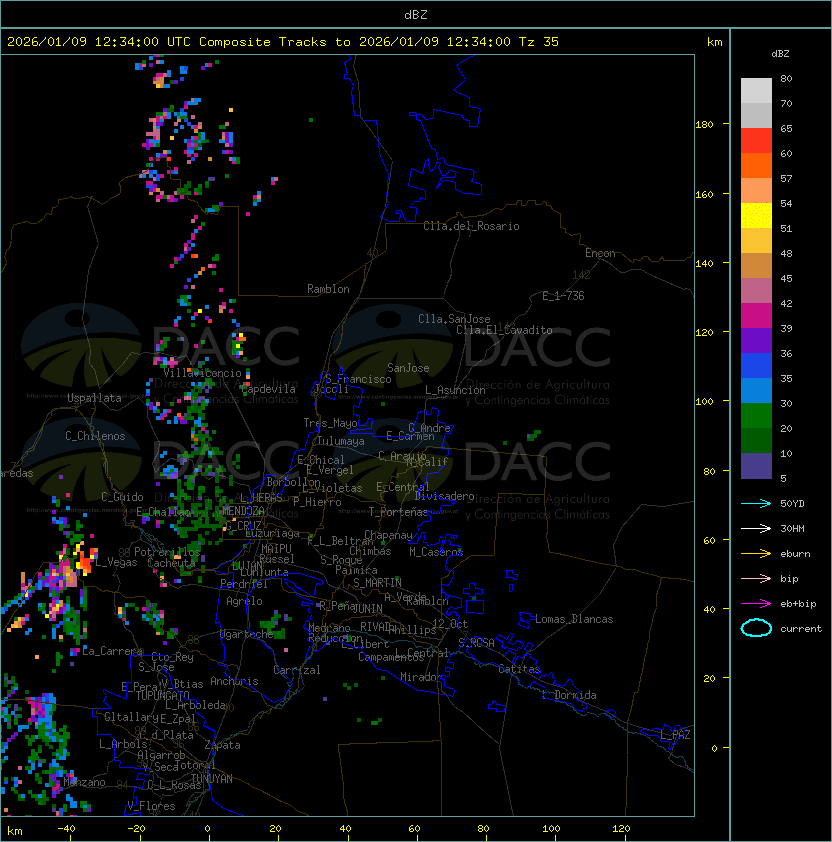832x842 pixels.
Task: Select the magenta 39–42 dBZ color band
Action: pyautogui.click(x=756, y=316)
